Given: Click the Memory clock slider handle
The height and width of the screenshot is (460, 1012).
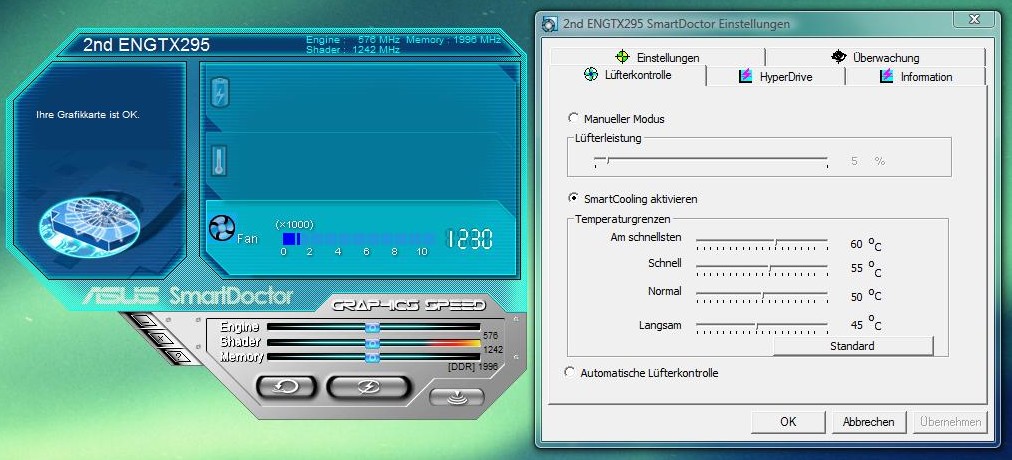Looking at the screenshot, I should [372, 357].
